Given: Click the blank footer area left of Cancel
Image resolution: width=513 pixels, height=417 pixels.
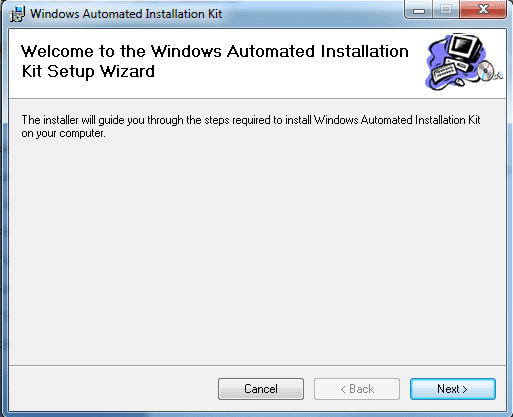Looking at the screenshot, I should [x=113, y=389].
